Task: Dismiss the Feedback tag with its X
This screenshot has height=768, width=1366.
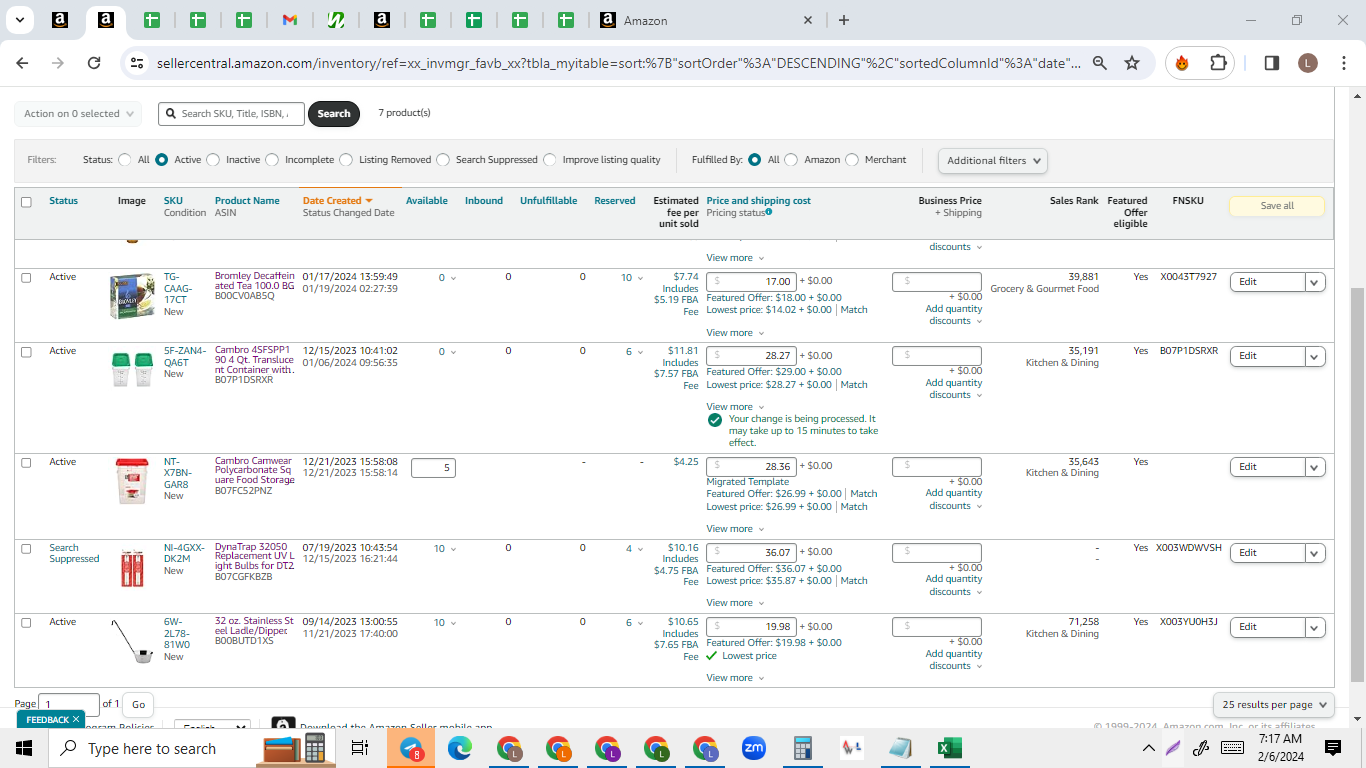Action: click(75, 719)
